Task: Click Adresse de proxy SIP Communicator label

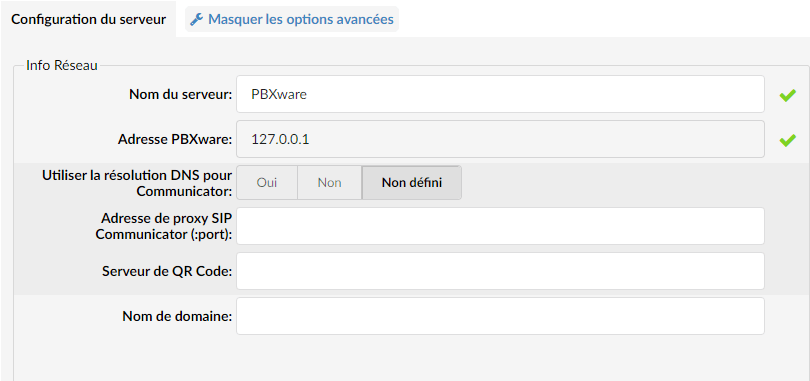Action: [164, 226]
